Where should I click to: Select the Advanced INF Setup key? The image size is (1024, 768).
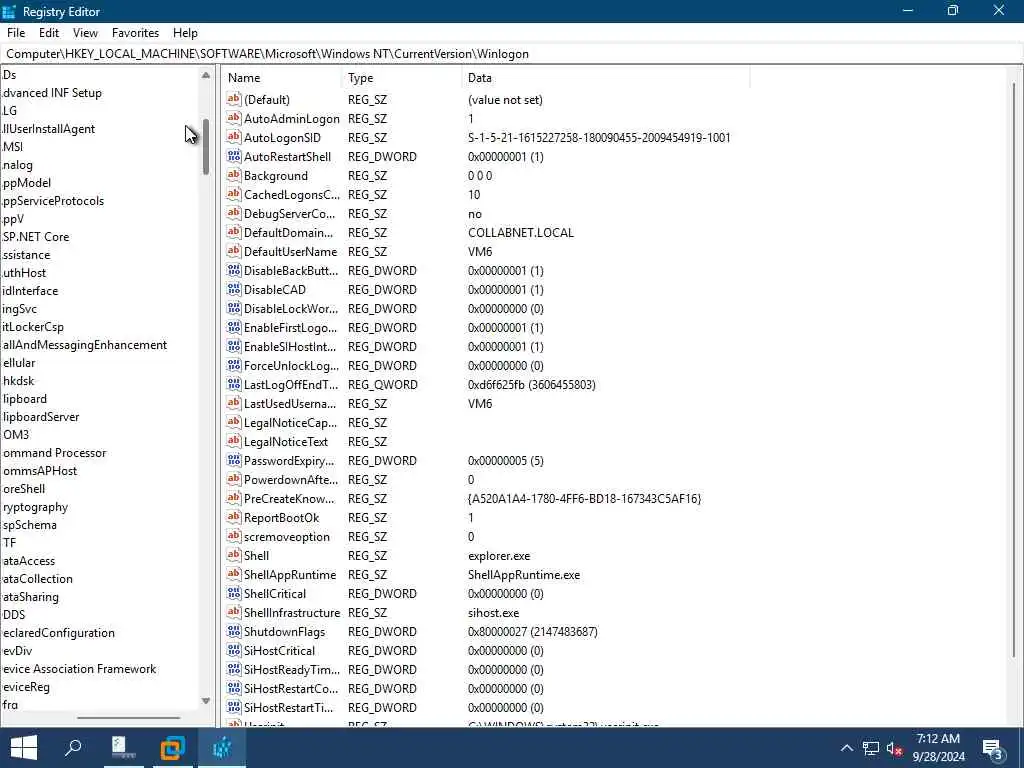(x=52, y=93)
